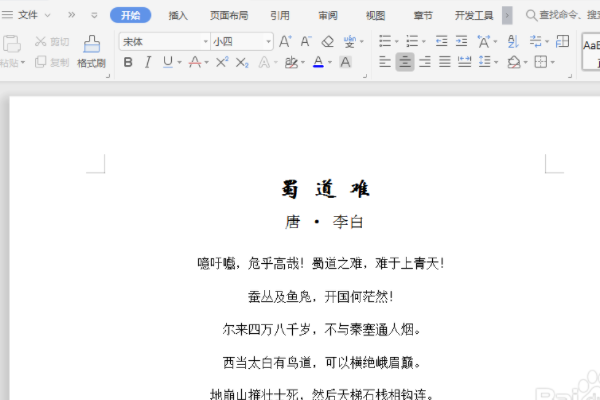This screenshot has height=400, width=600.
Task: Toggle italic formatting
Action: click(148, 62)
